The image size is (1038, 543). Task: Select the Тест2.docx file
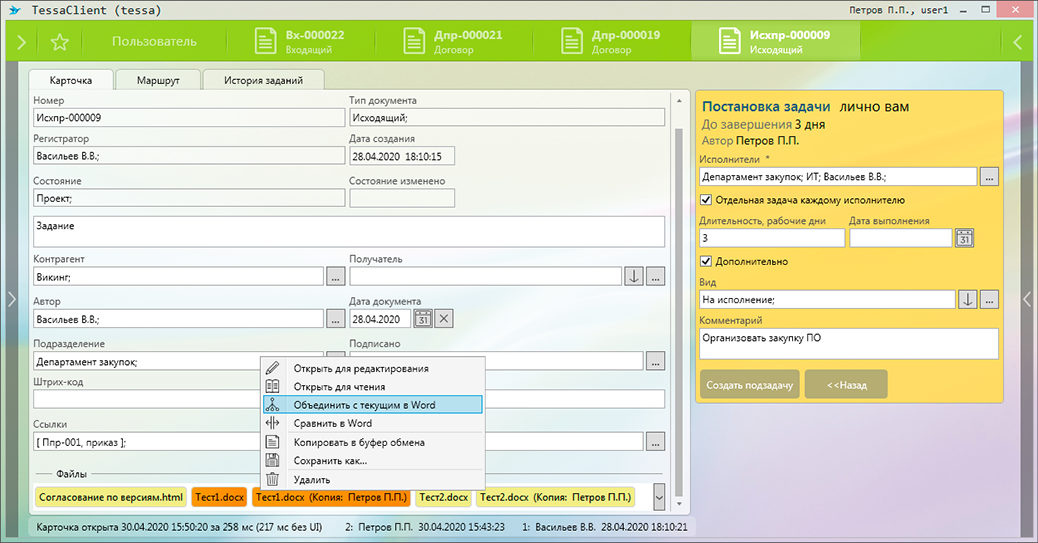[443, 497]
